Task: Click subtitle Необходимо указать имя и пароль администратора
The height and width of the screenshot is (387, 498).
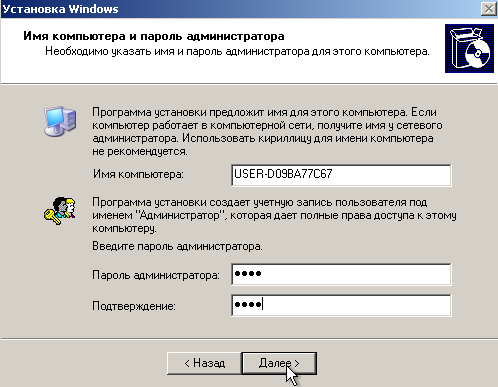Action: tap(237, 51)
